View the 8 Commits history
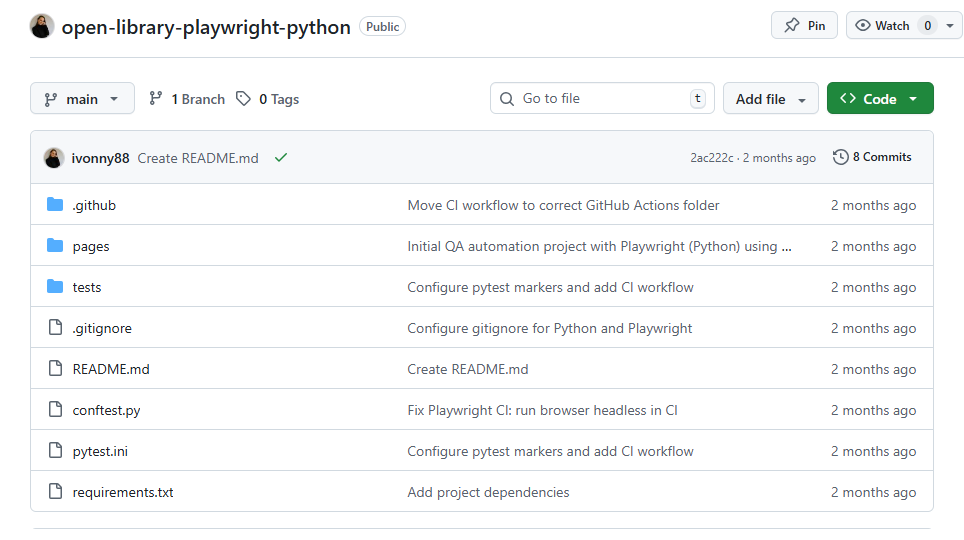Viewport: 964px width, 540px height. point(872,157)
